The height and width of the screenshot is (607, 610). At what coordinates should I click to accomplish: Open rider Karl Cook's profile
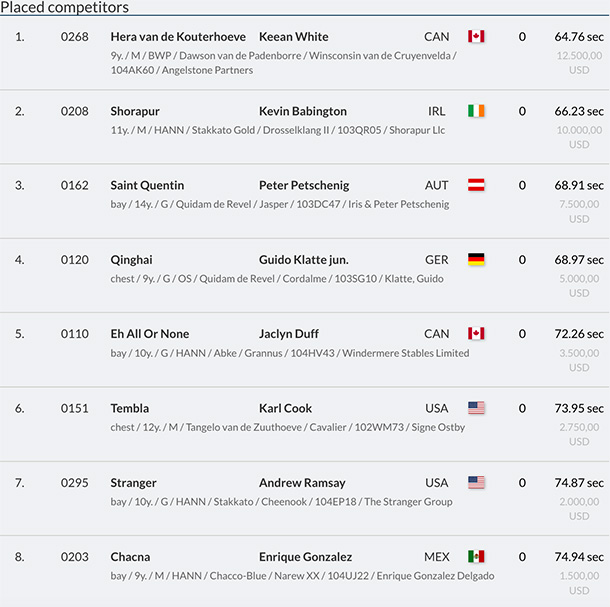[285, 408]
